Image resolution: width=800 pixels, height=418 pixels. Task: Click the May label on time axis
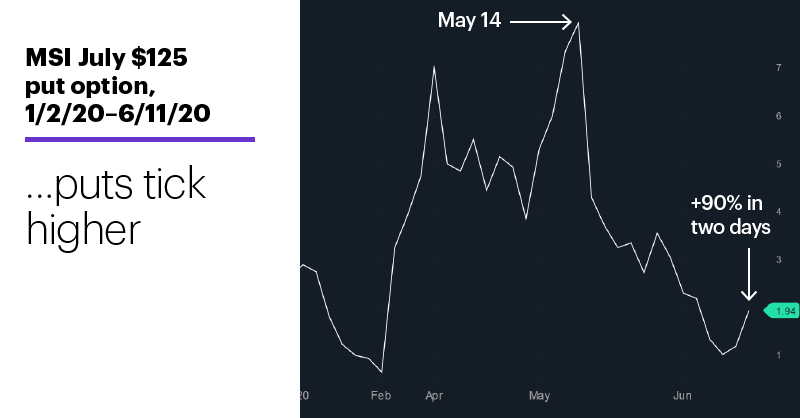pyautogui.click(x=539, y=396)
